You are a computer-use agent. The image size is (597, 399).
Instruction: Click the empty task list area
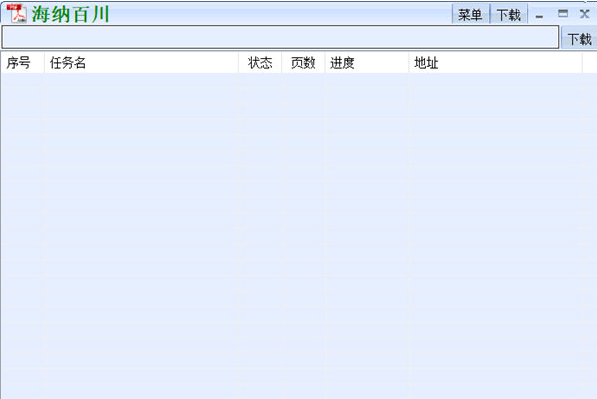298,236
